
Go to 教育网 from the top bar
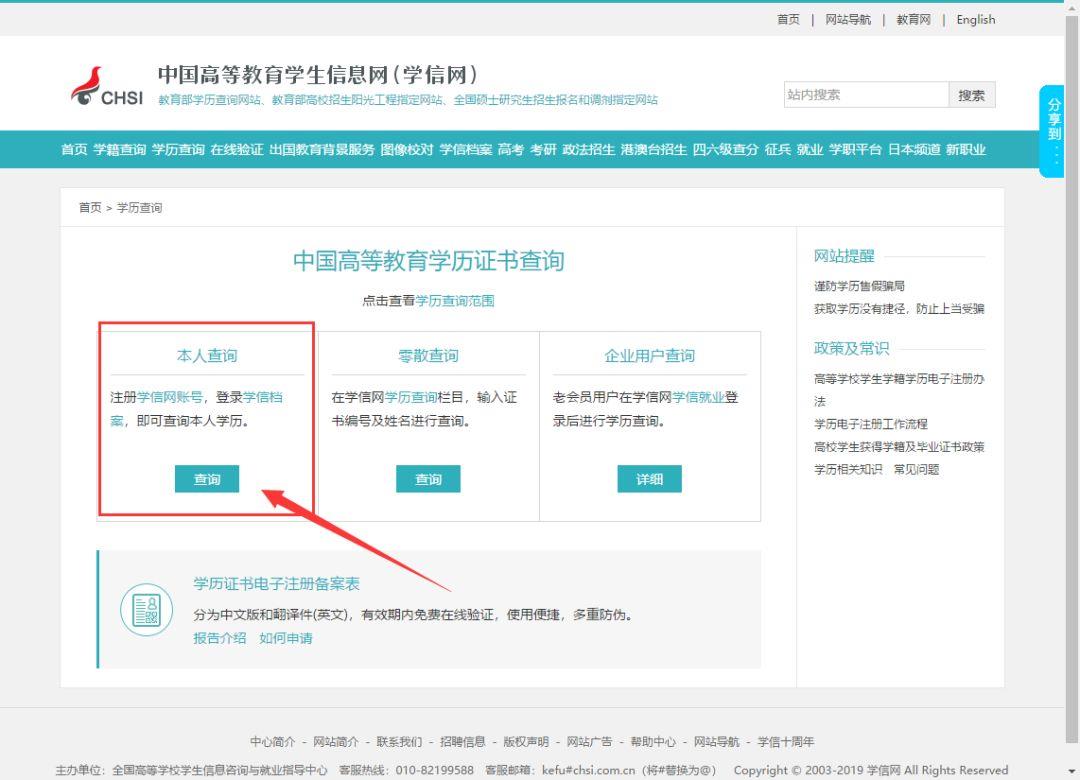point(913,19)
